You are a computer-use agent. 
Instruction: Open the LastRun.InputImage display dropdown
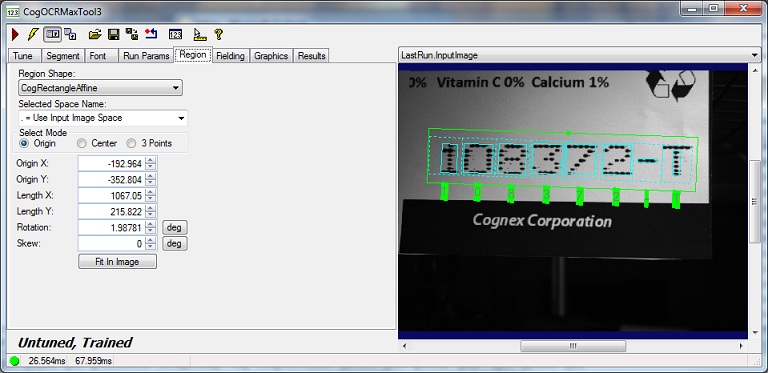pos(579,55)
